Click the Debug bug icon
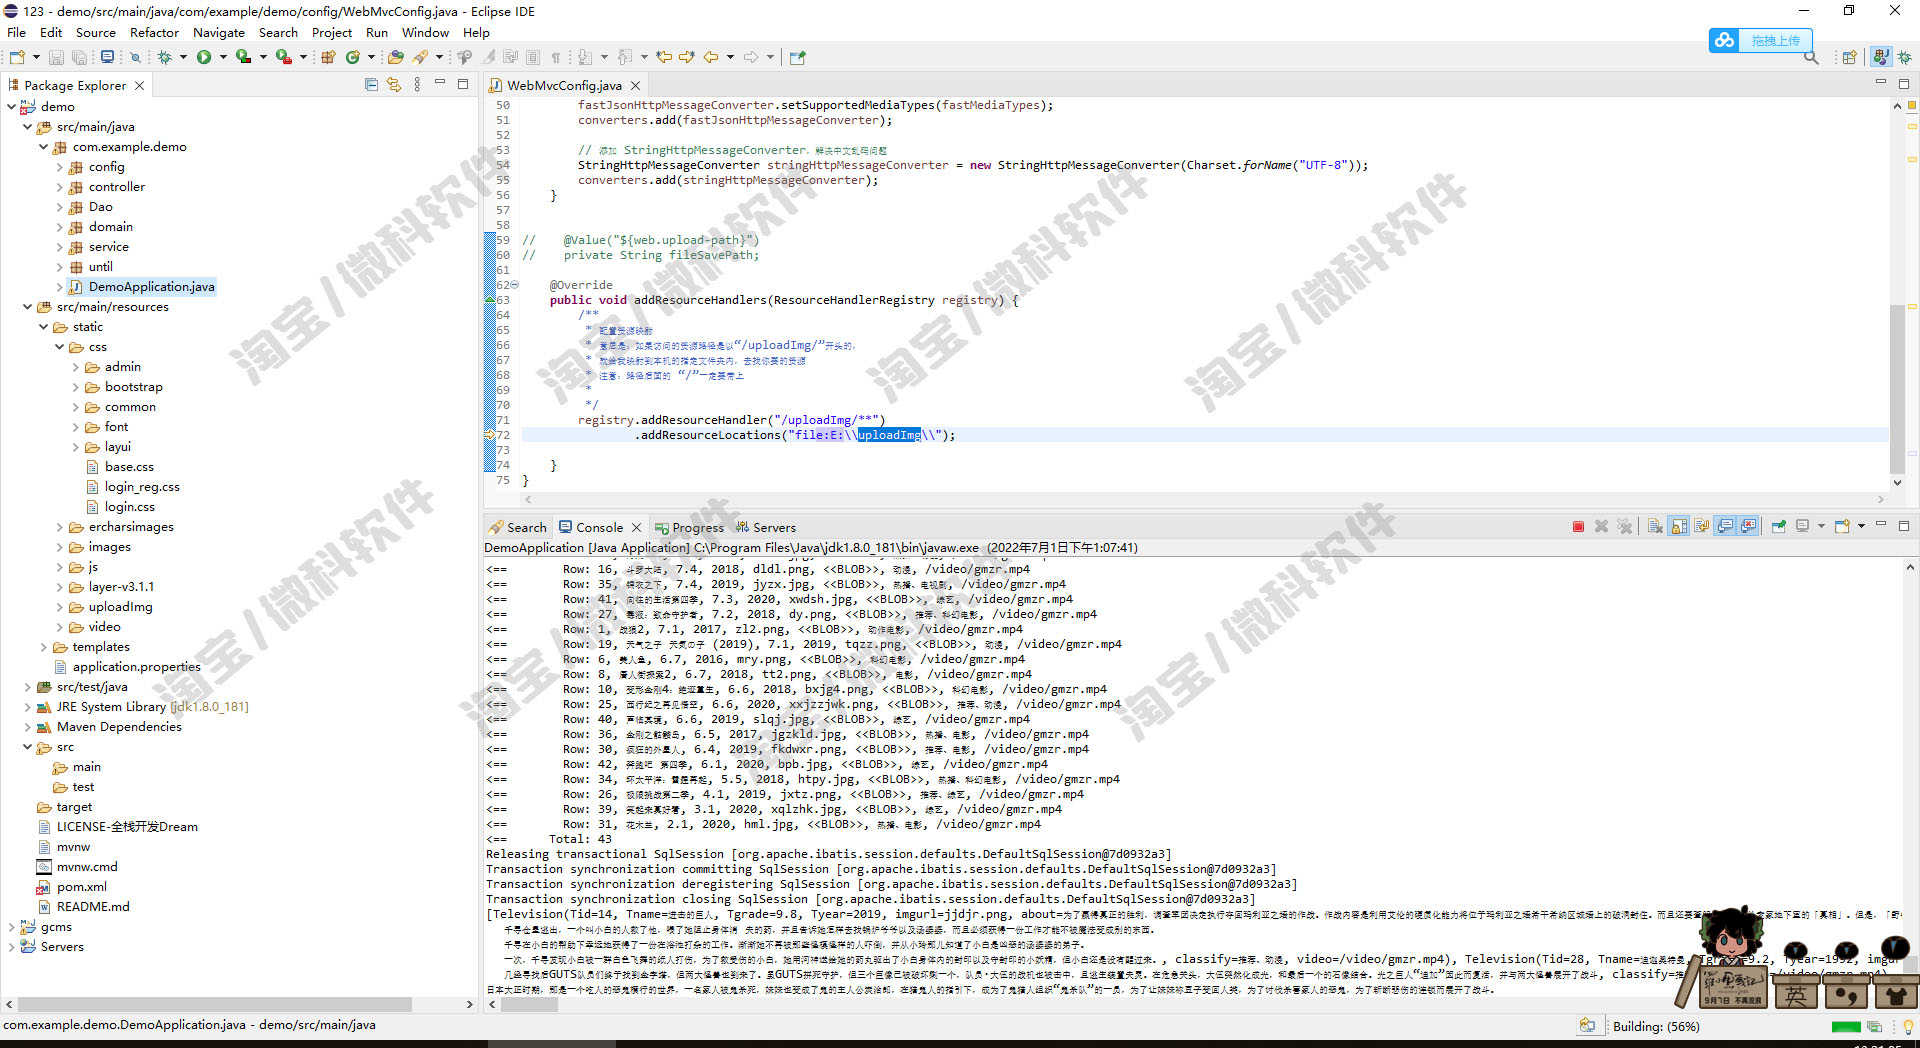Screen dimensions: 1920x1048 coord(164,57)
